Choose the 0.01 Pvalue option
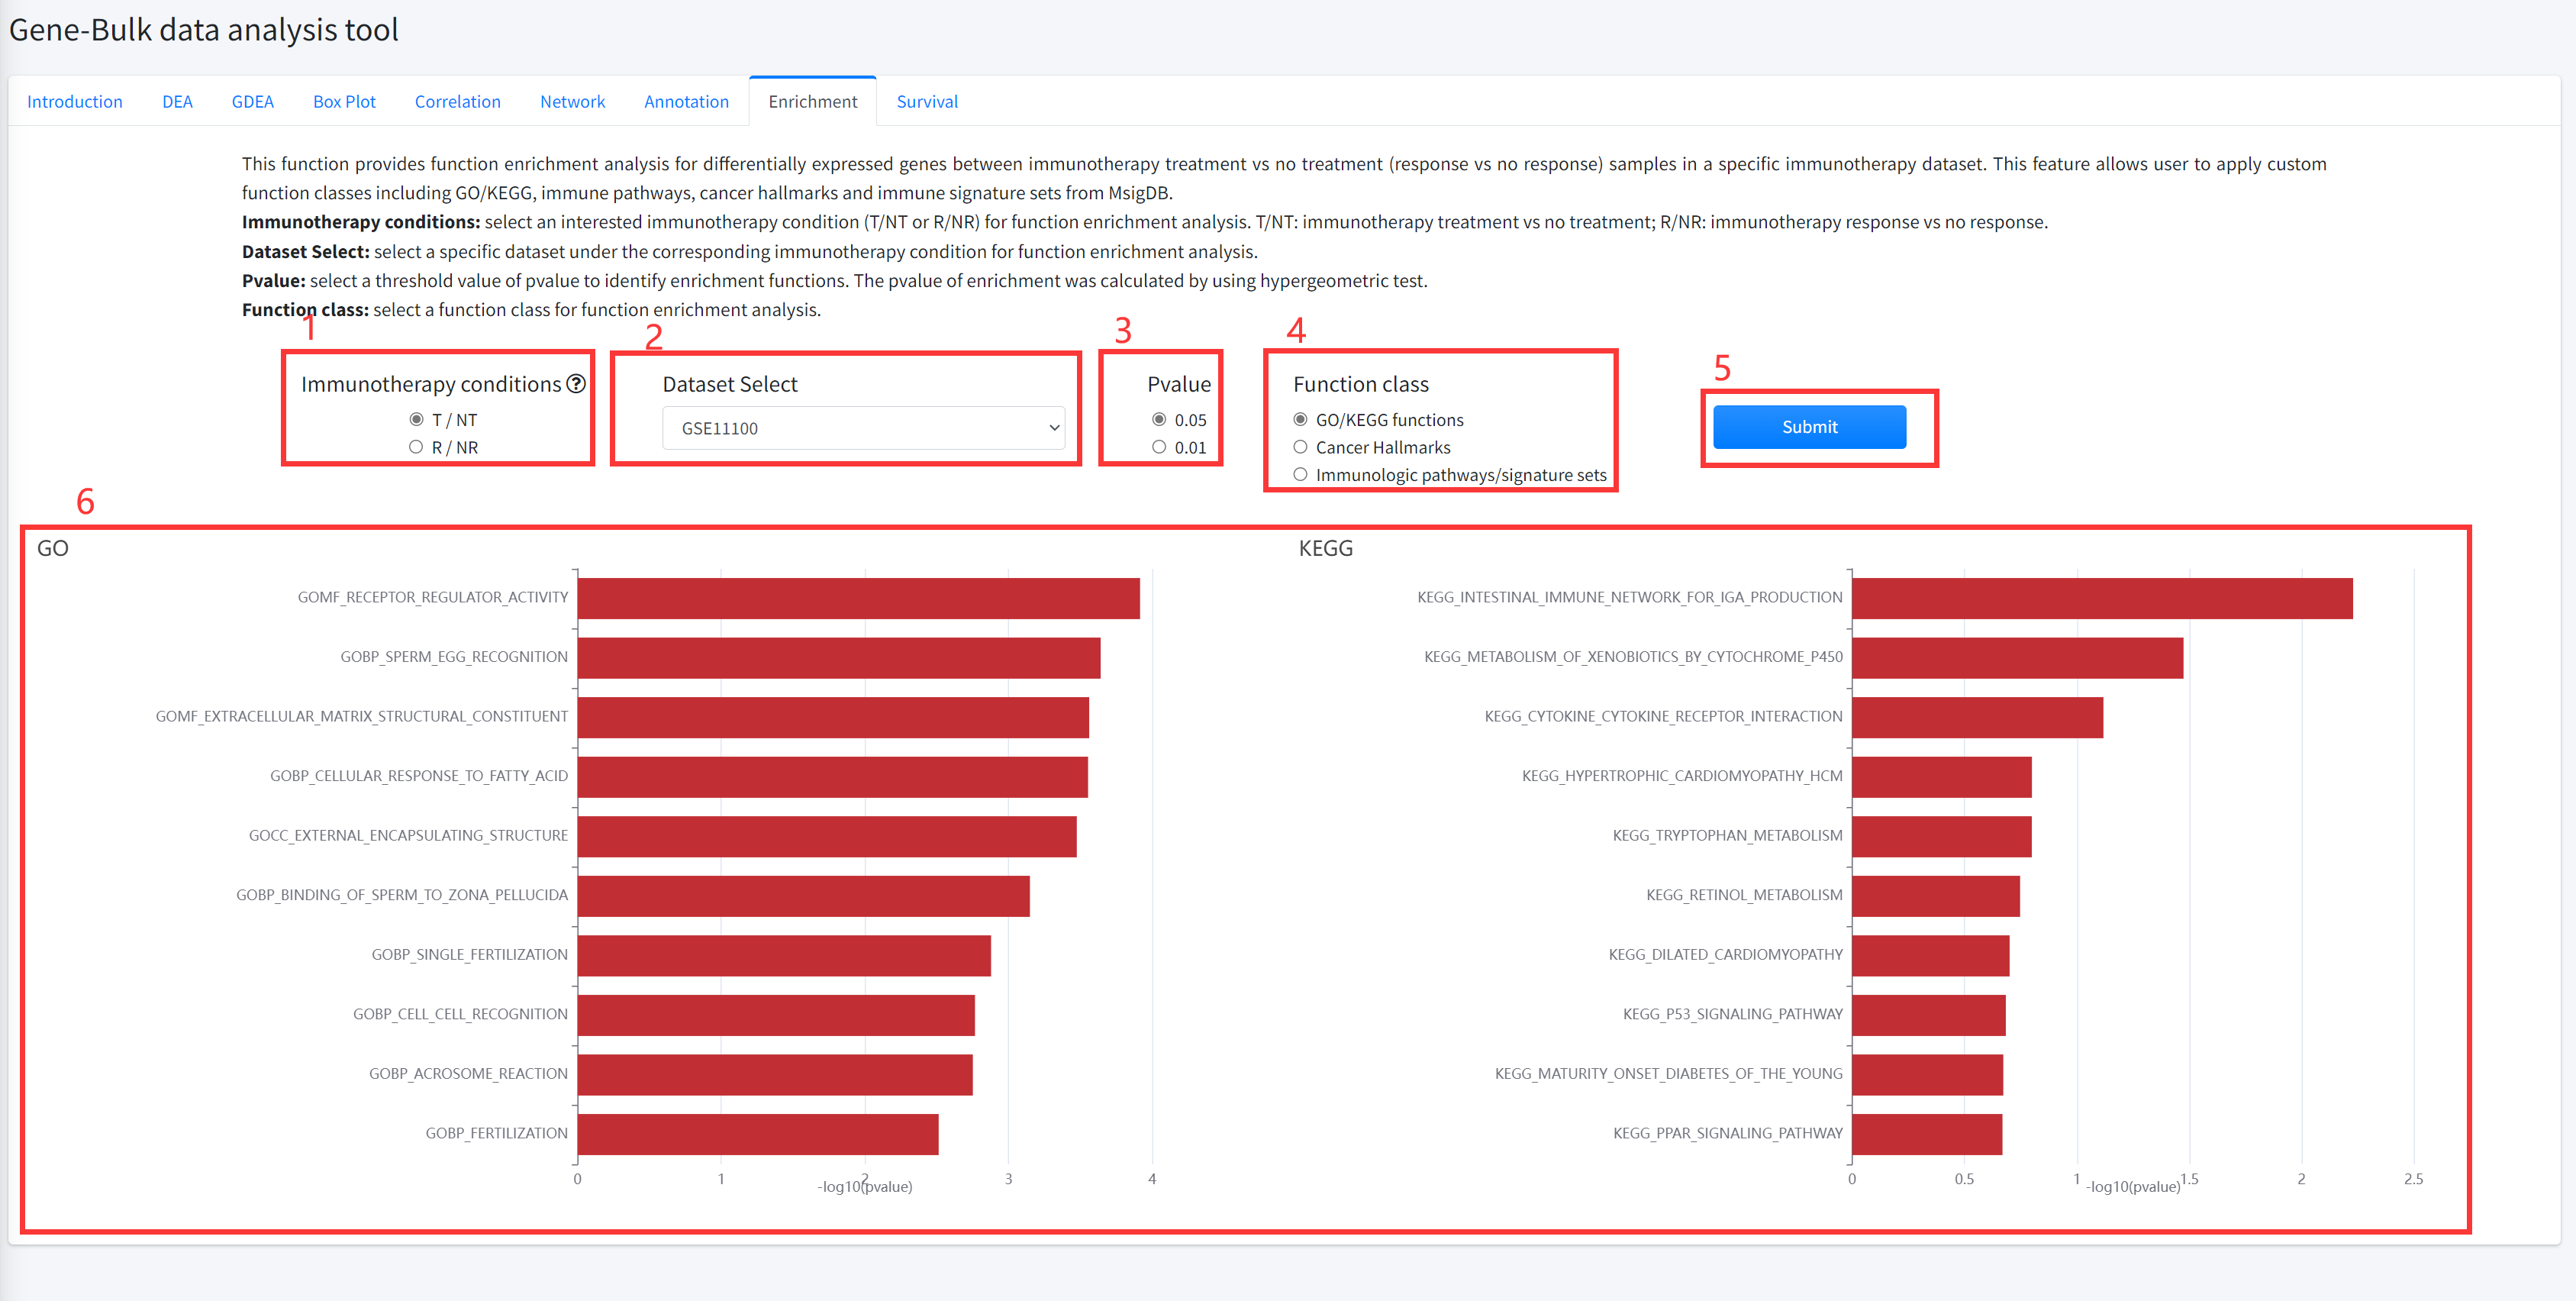The height and width of the screenshot is (1301, 2576). [1159, 447]
